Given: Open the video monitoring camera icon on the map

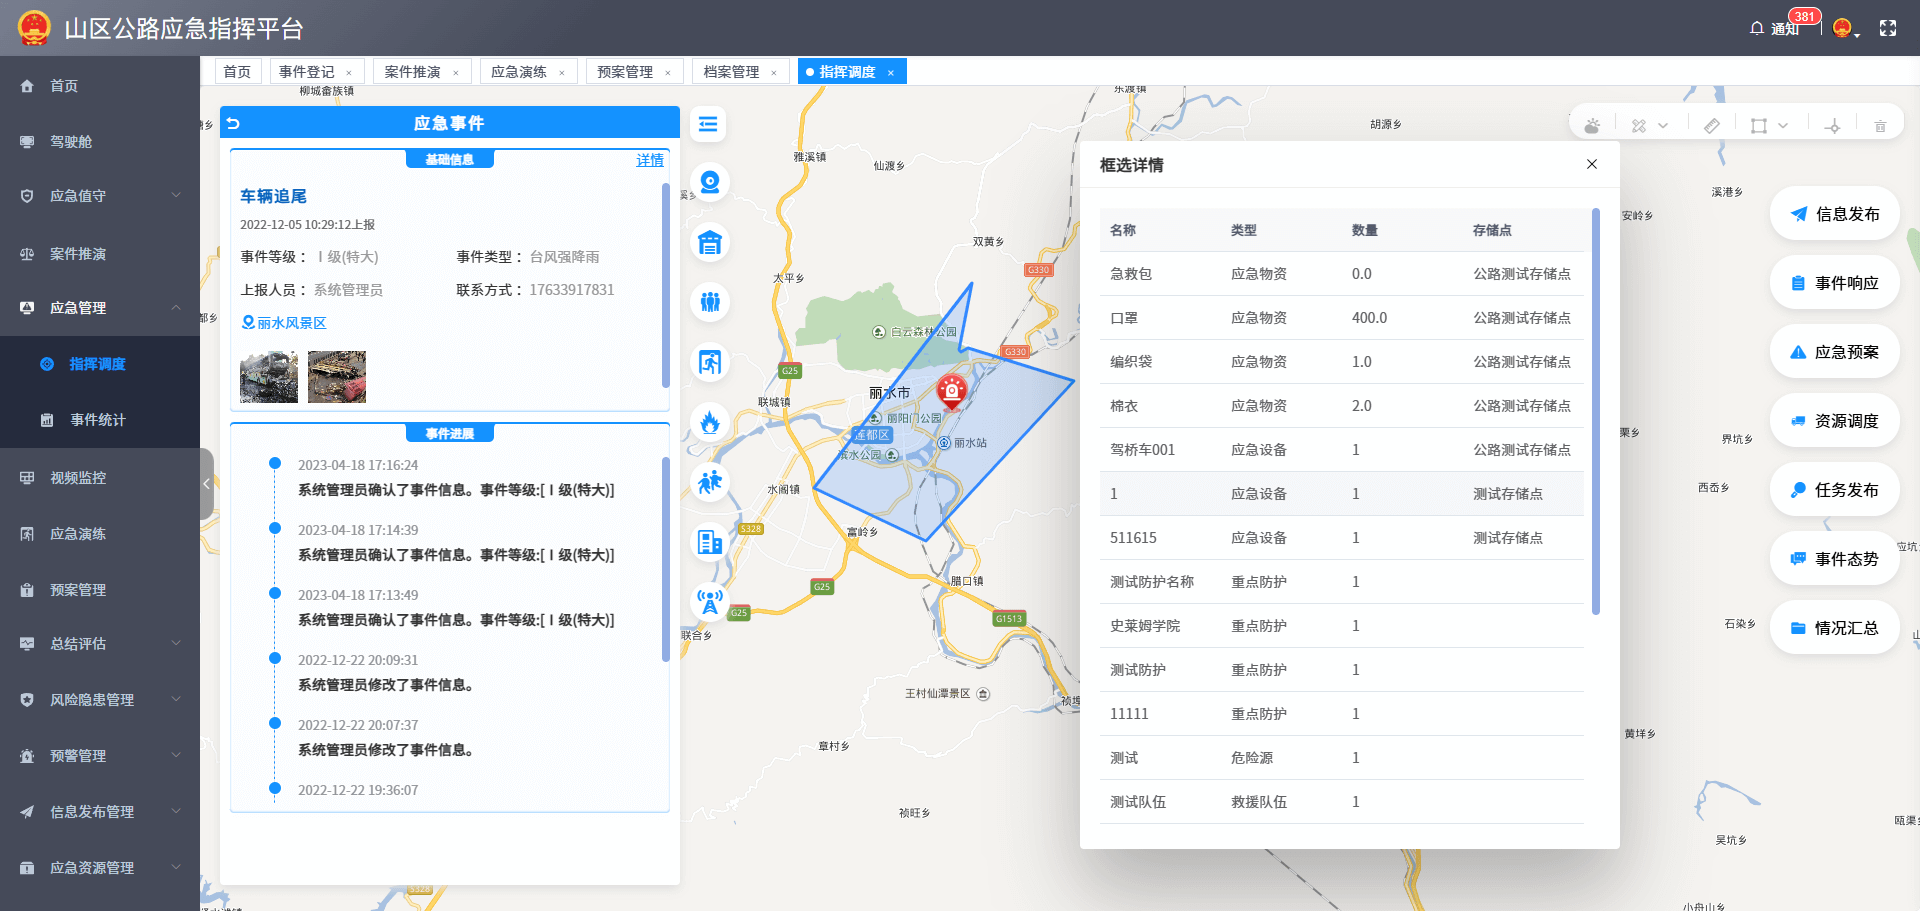Looking at the screenshot, I should [710, 182].
